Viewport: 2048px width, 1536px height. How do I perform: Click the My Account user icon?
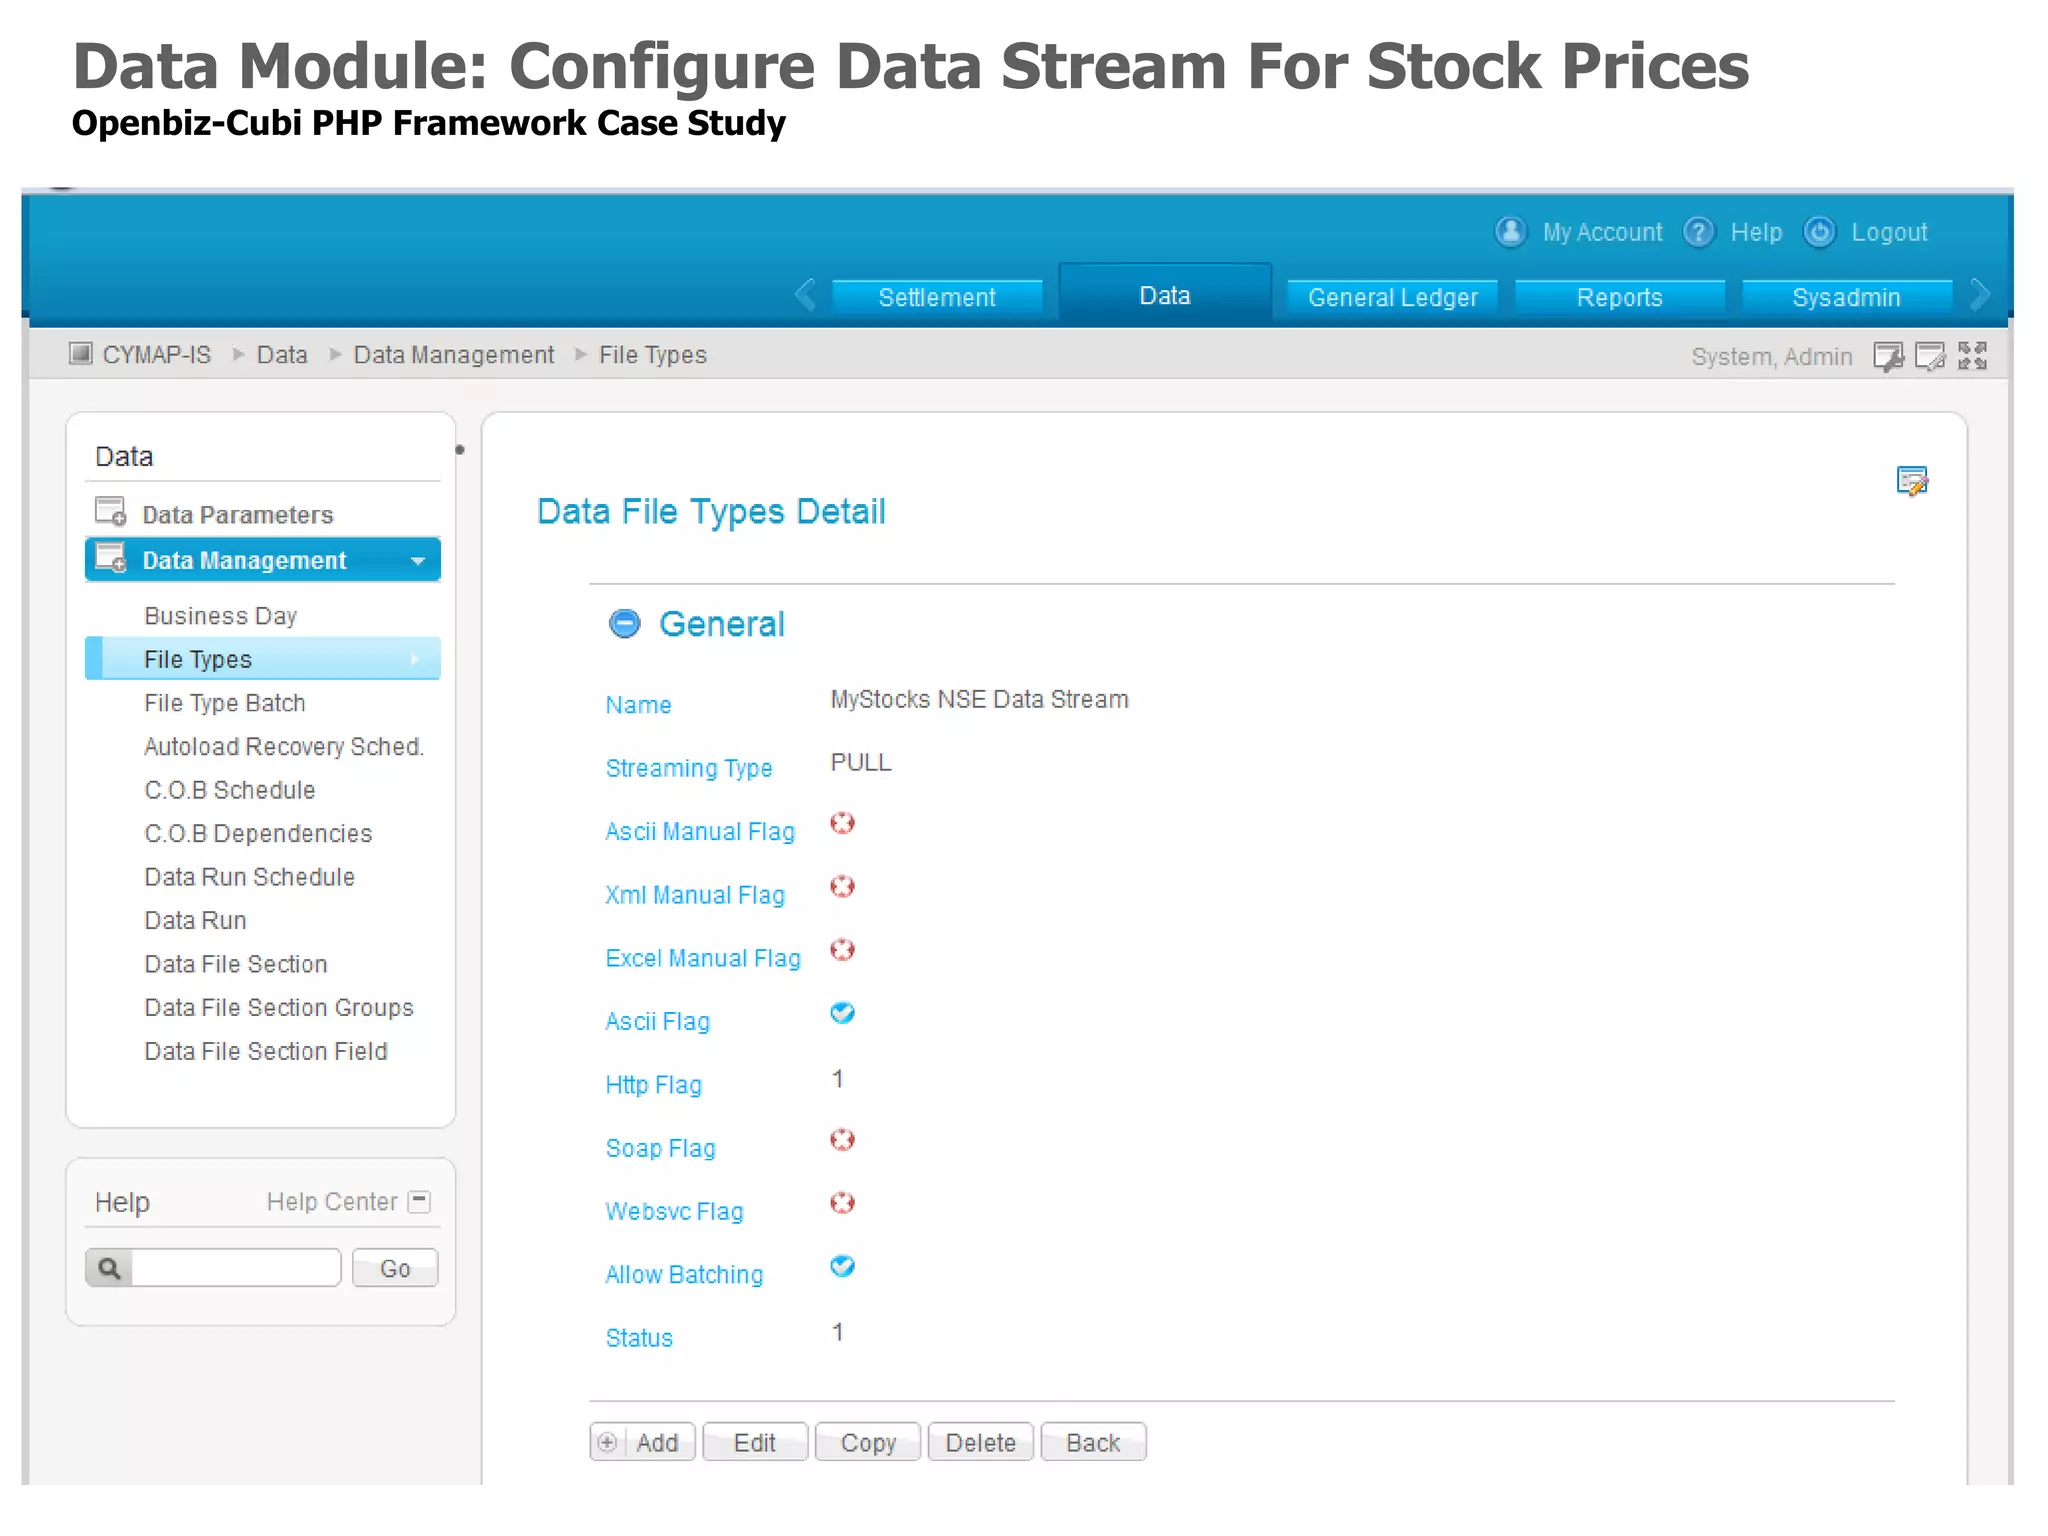[x=1510, y=232]
